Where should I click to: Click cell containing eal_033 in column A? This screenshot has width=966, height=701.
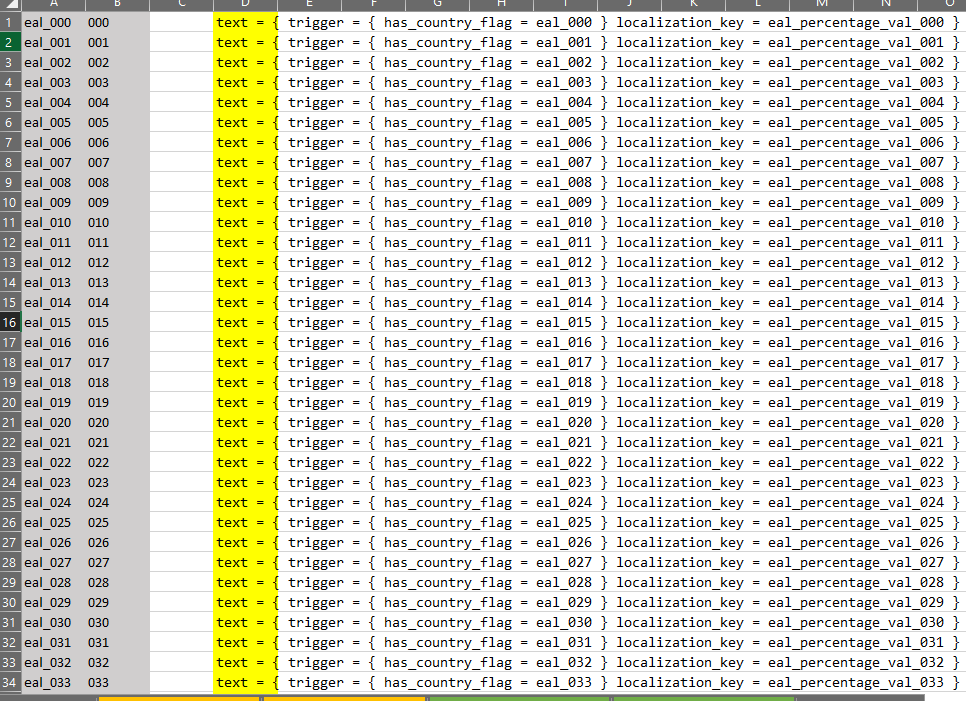coord(53,683)
